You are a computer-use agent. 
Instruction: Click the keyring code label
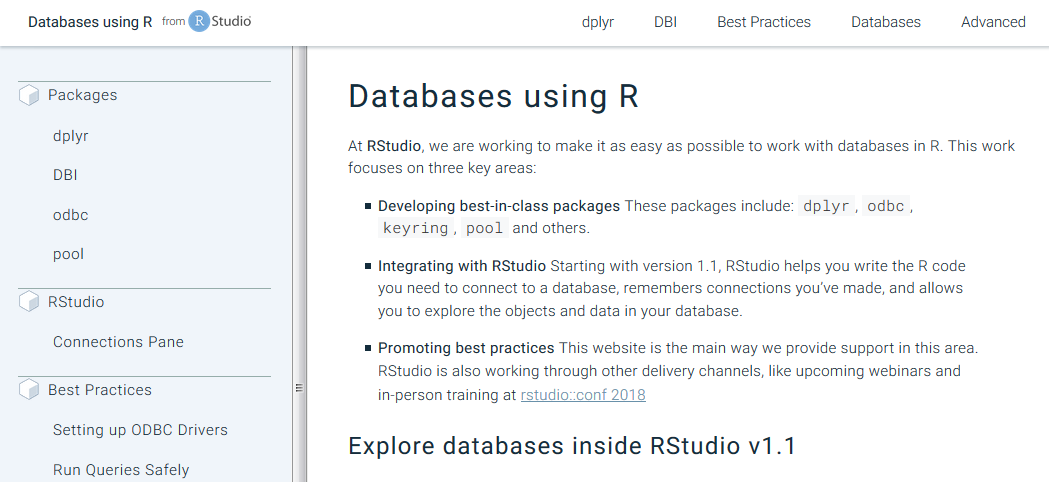coord(415,228)
